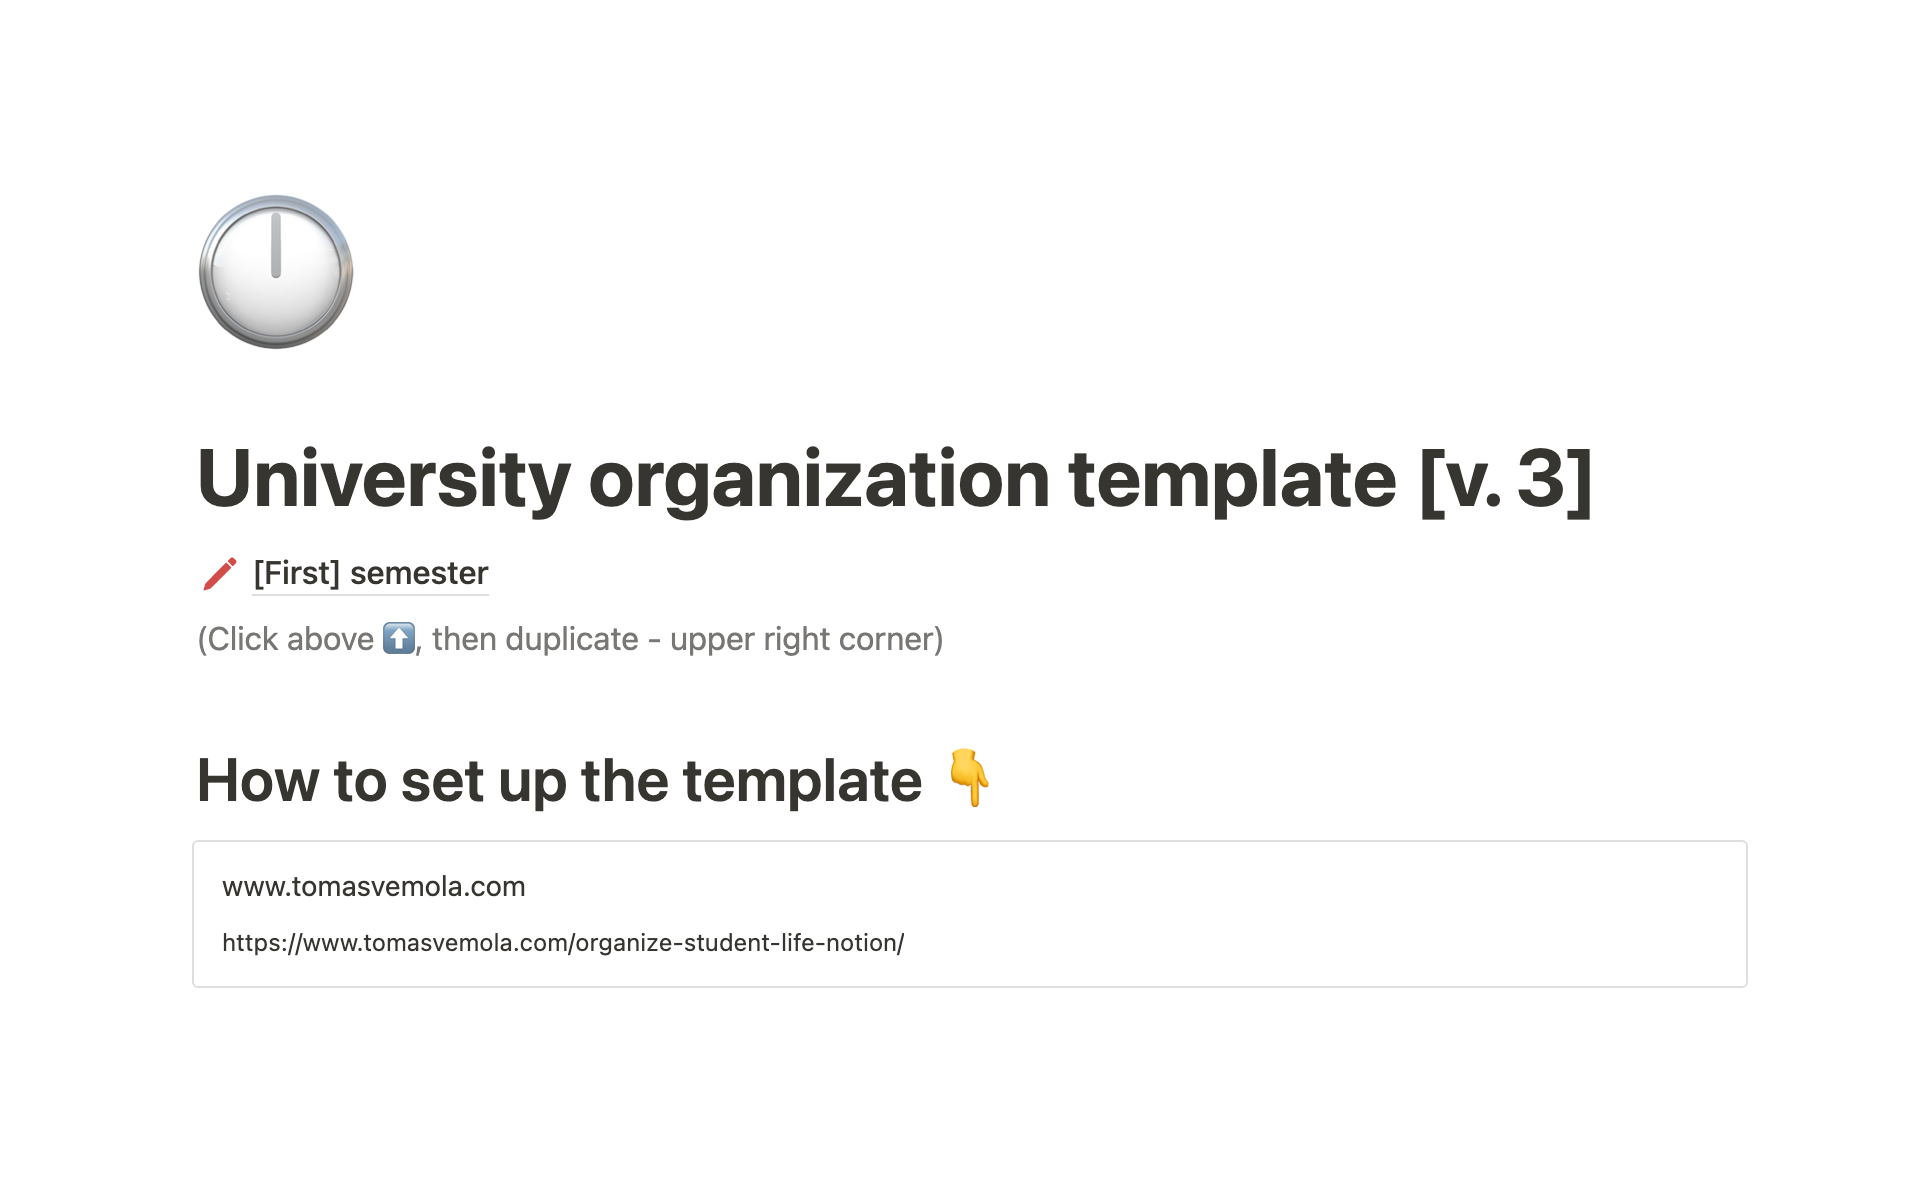The image size is (1920, 1200).
Task: Click the word "University" in the title
Action: point(384,479)
